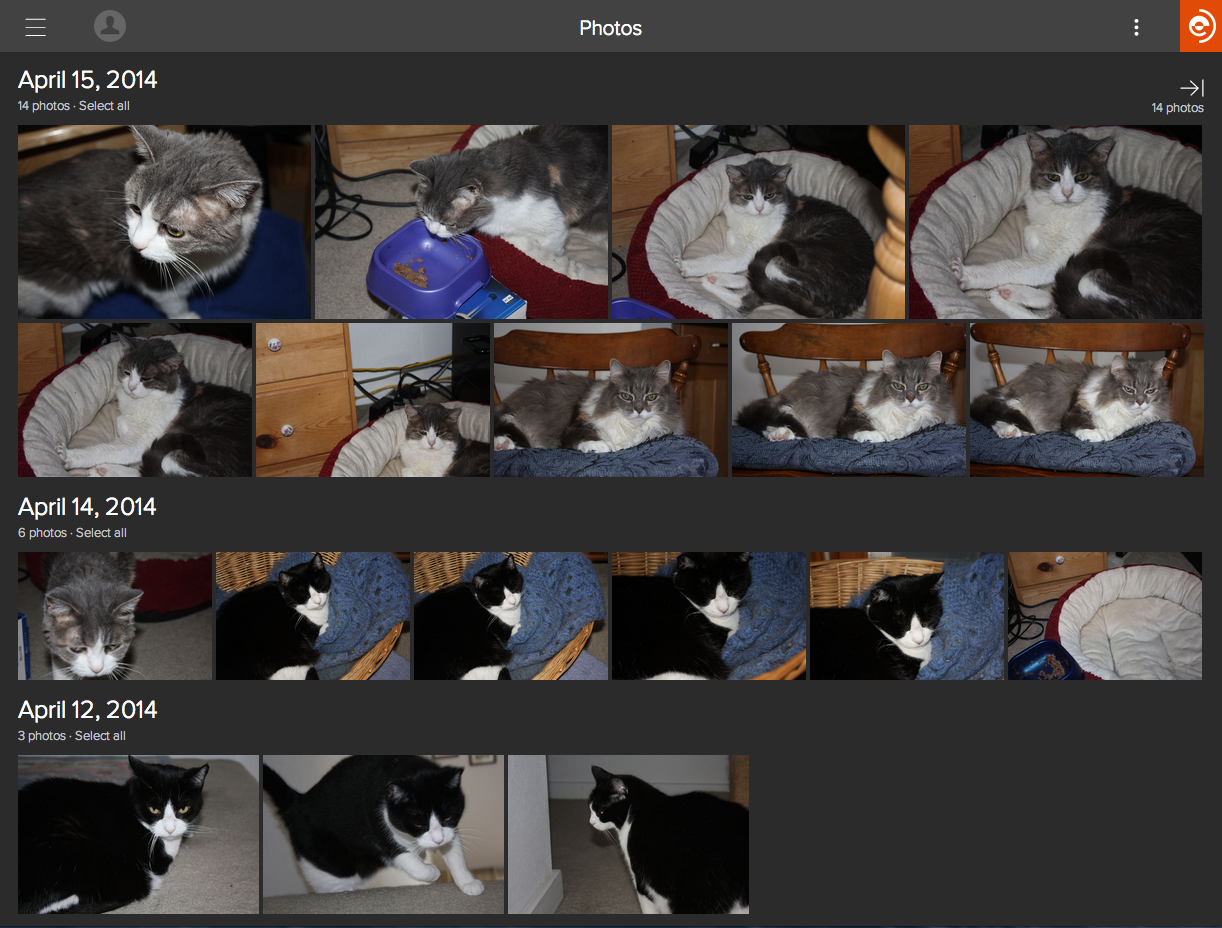Click the orange Eyefi logo icon
The image size is (1222, 928).
click(1201, 26)
